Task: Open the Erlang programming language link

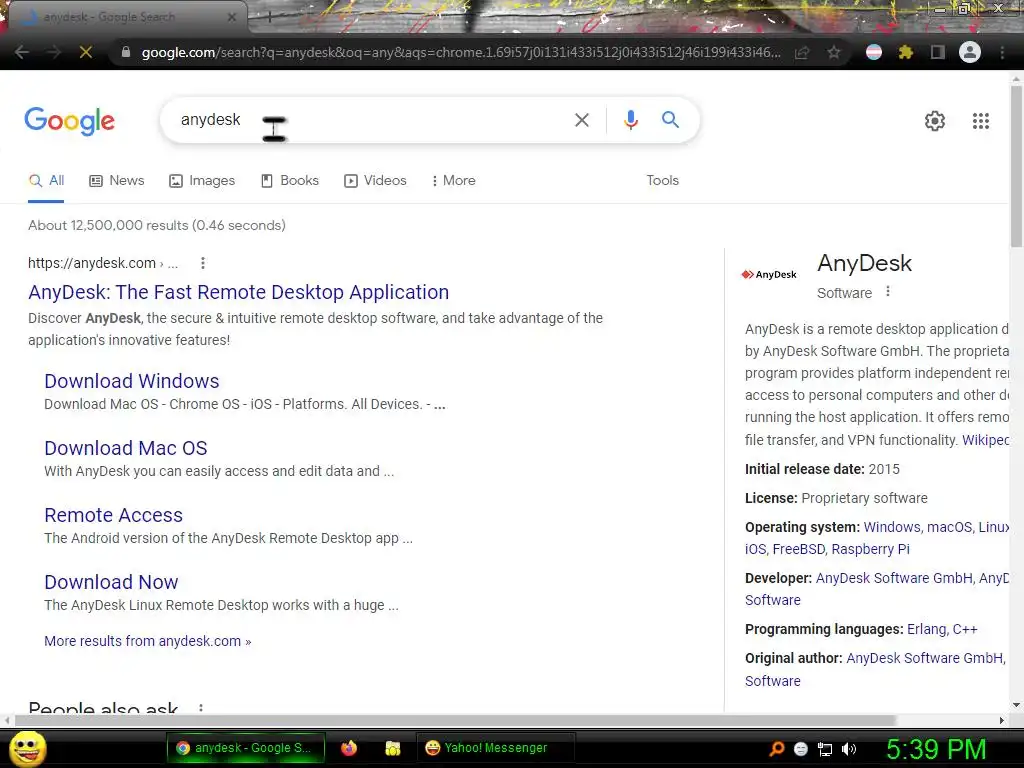Action: 925,630
